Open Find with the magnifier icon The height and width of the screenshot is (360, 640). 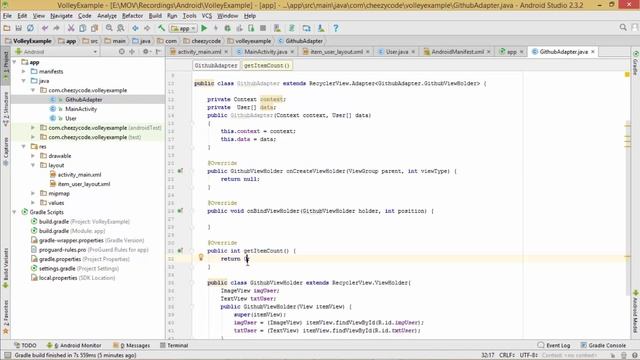tap(109, 28)
